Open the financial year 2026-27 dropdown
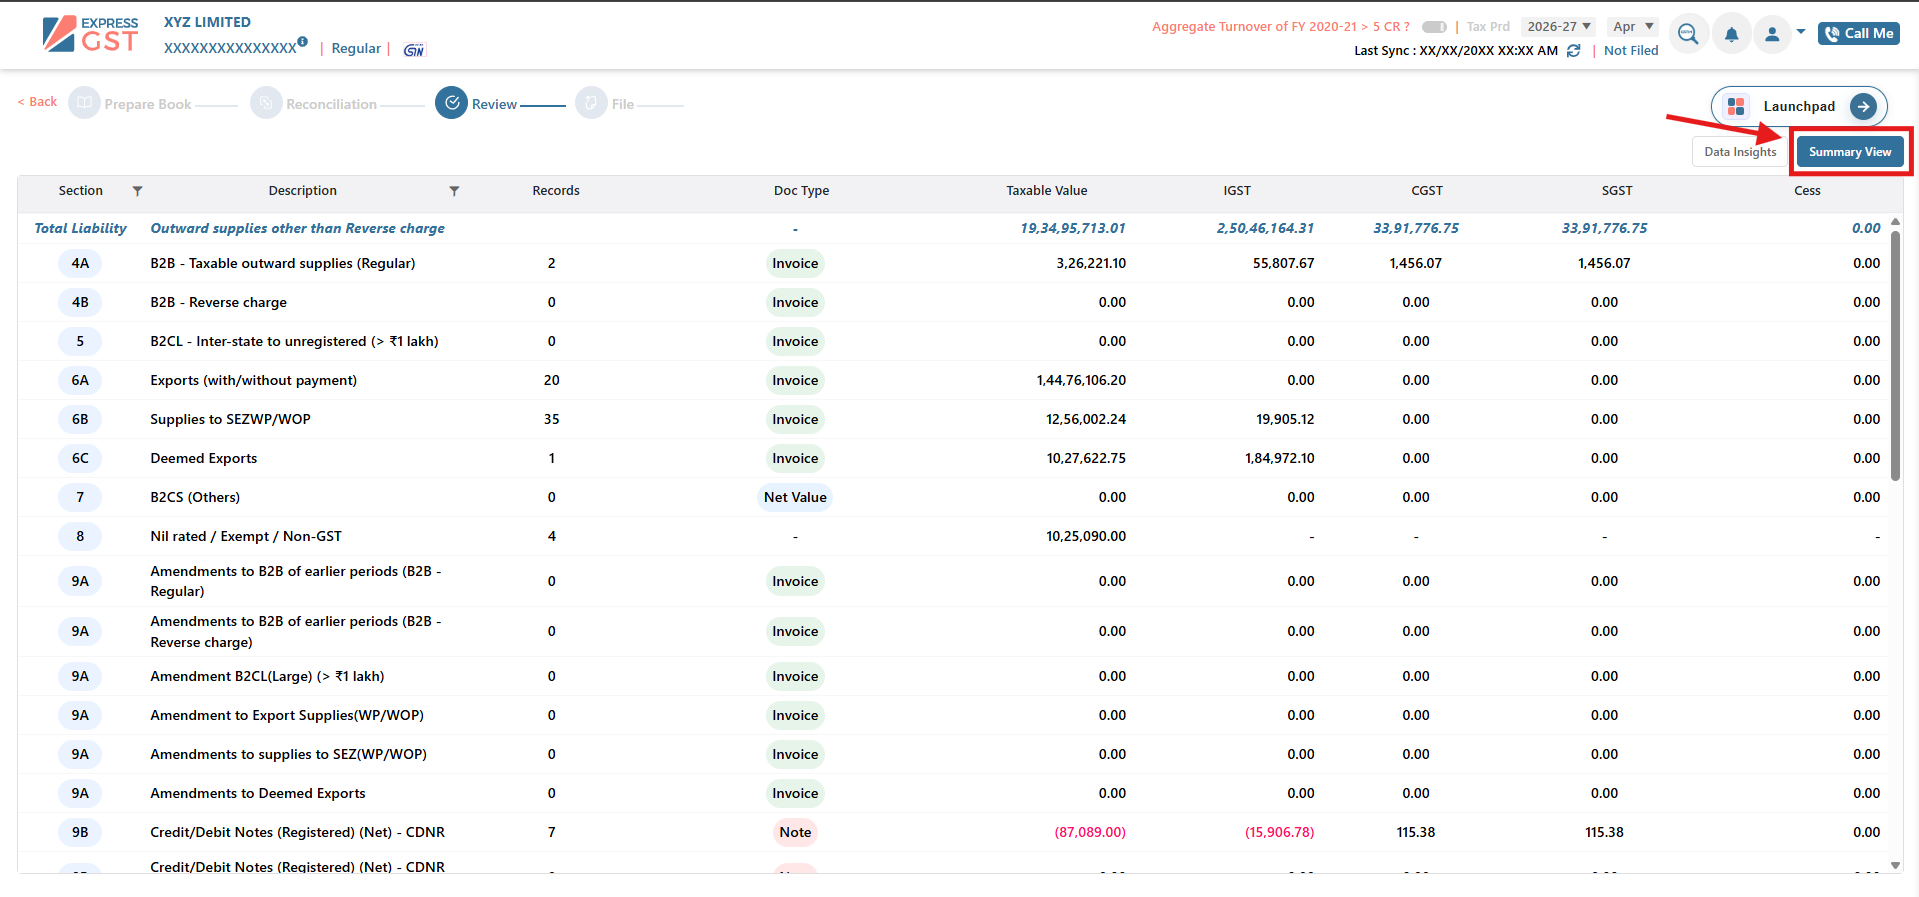Image resolution: width=1919 pixels, height=897 pixels. (1558, 27)
